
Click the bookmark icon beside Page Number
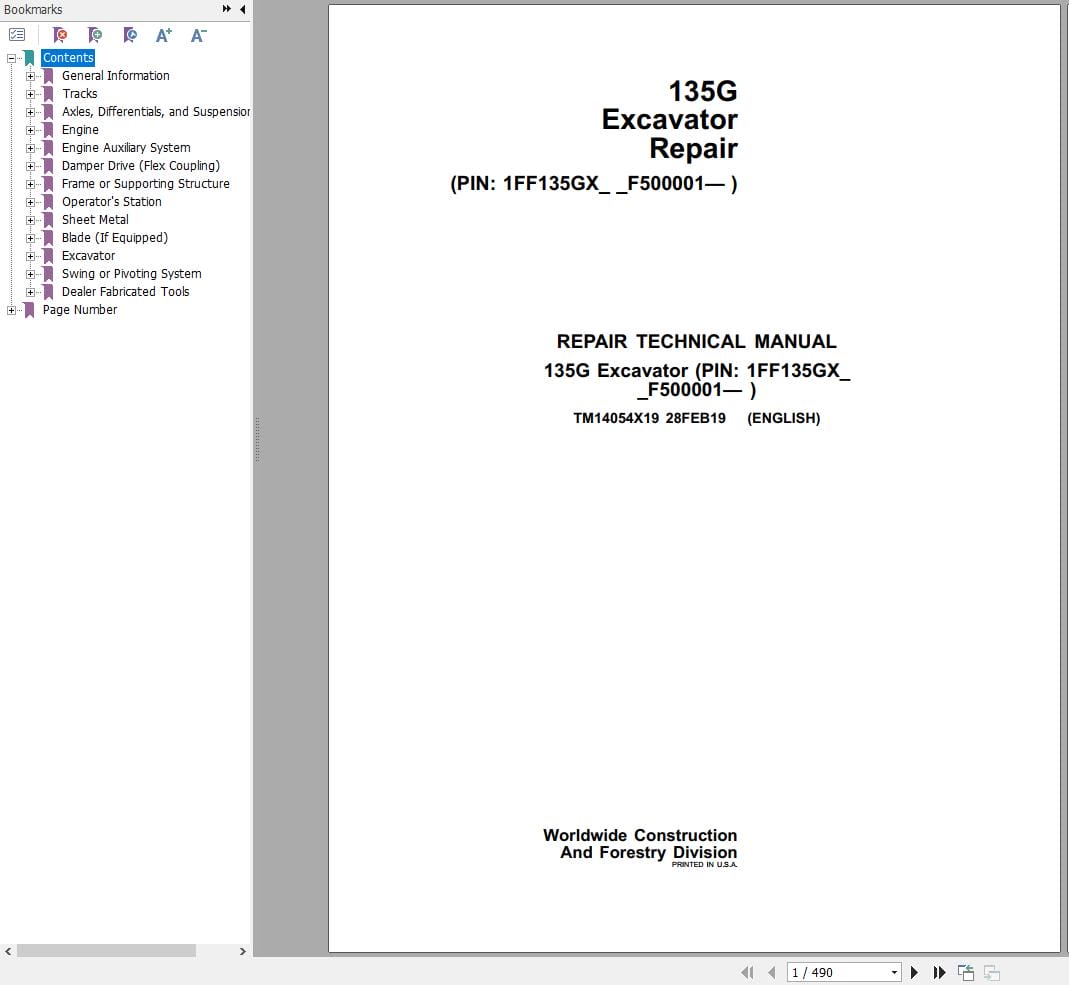click(x=29, y=310)
